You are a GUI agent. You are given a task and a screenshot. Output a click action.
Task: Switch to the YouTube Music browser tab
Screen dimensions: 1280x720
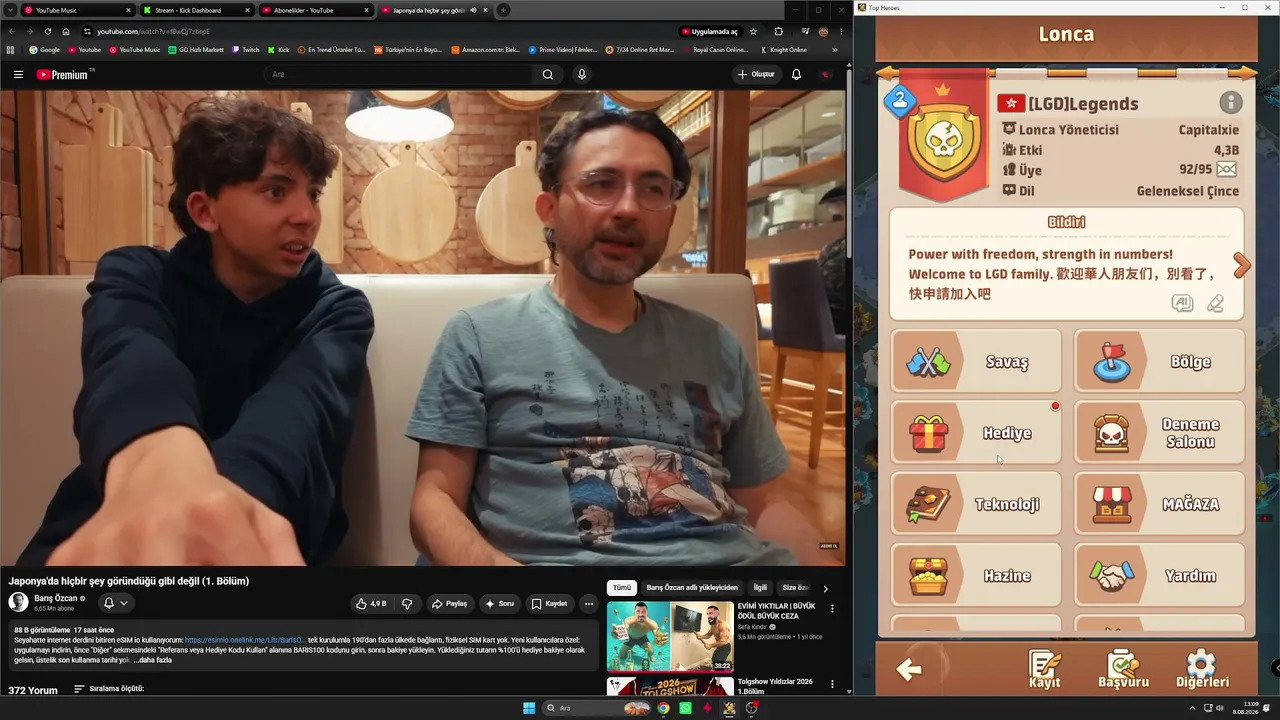pyautogui.click(x=76, y=10)
